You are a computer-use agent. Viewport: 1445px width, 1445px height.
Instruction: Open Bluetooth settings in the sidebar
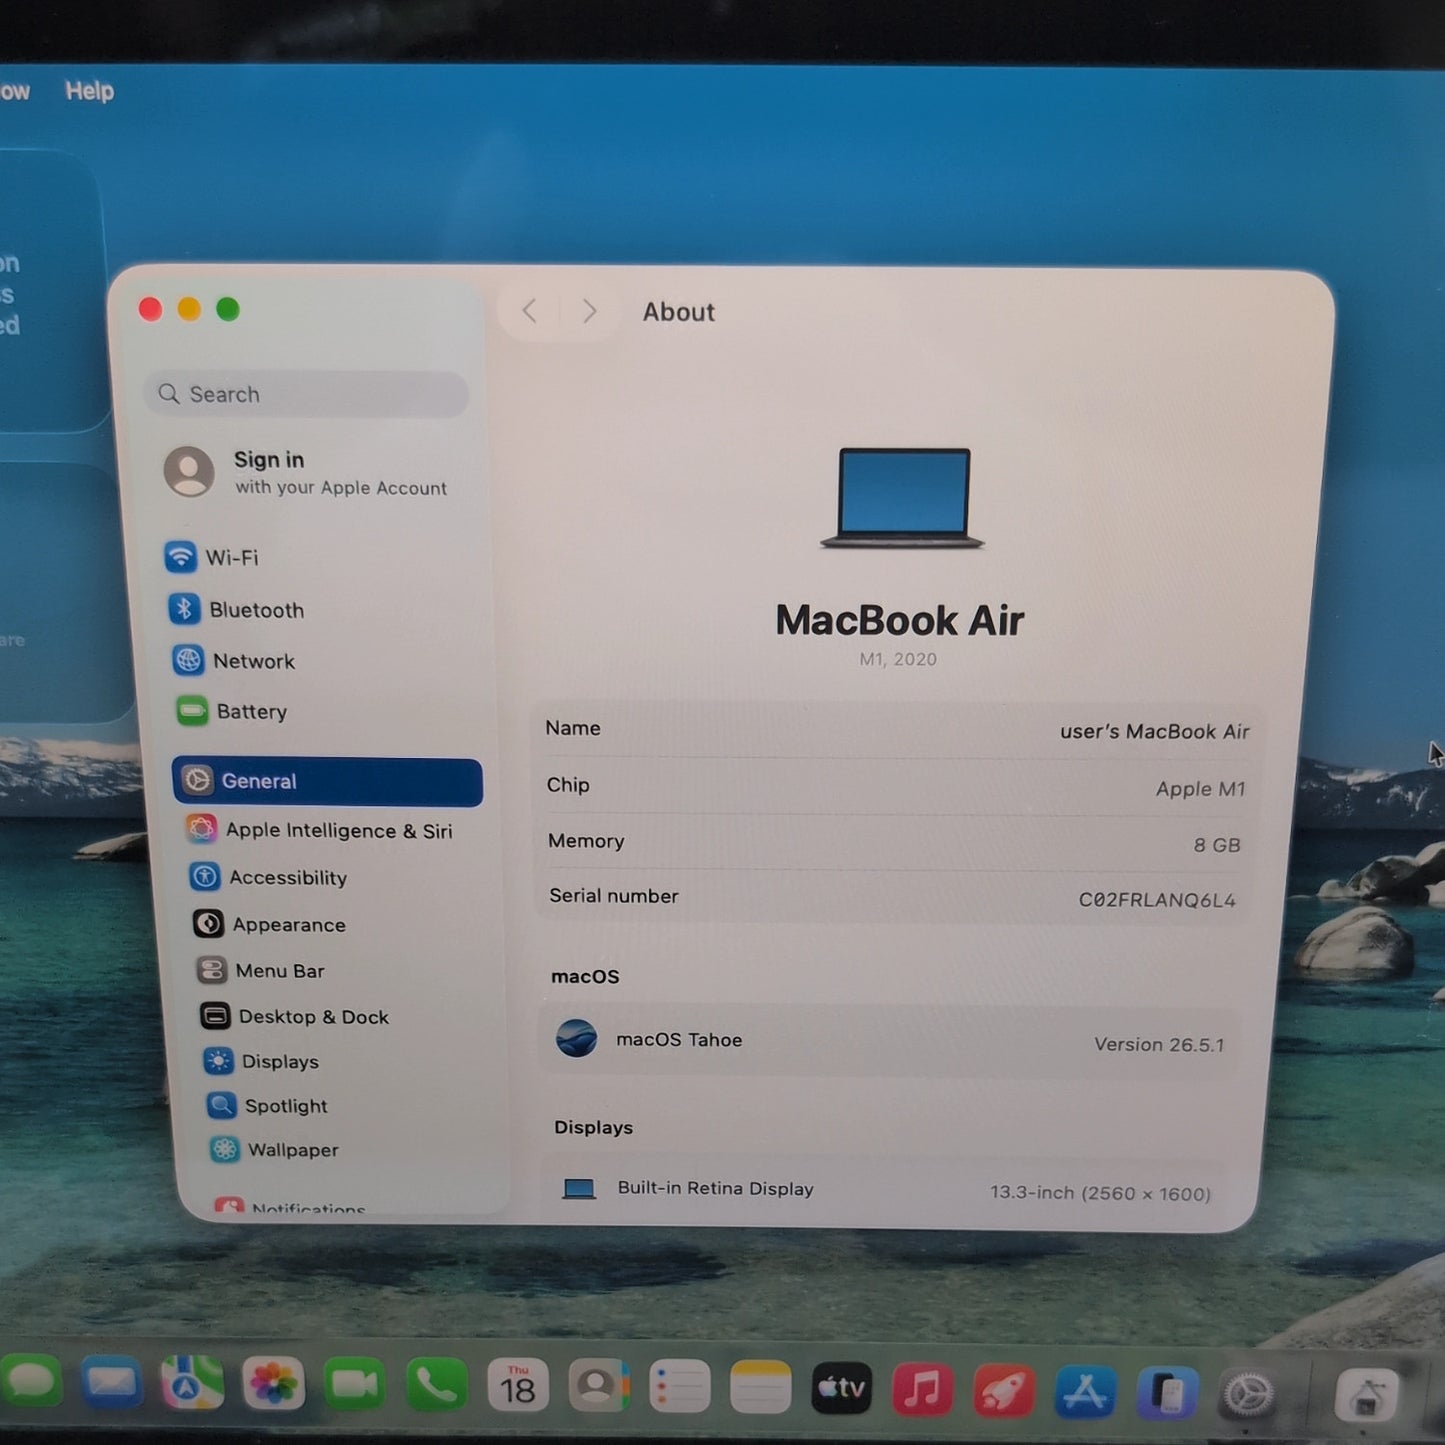click(x=236, y=609)
